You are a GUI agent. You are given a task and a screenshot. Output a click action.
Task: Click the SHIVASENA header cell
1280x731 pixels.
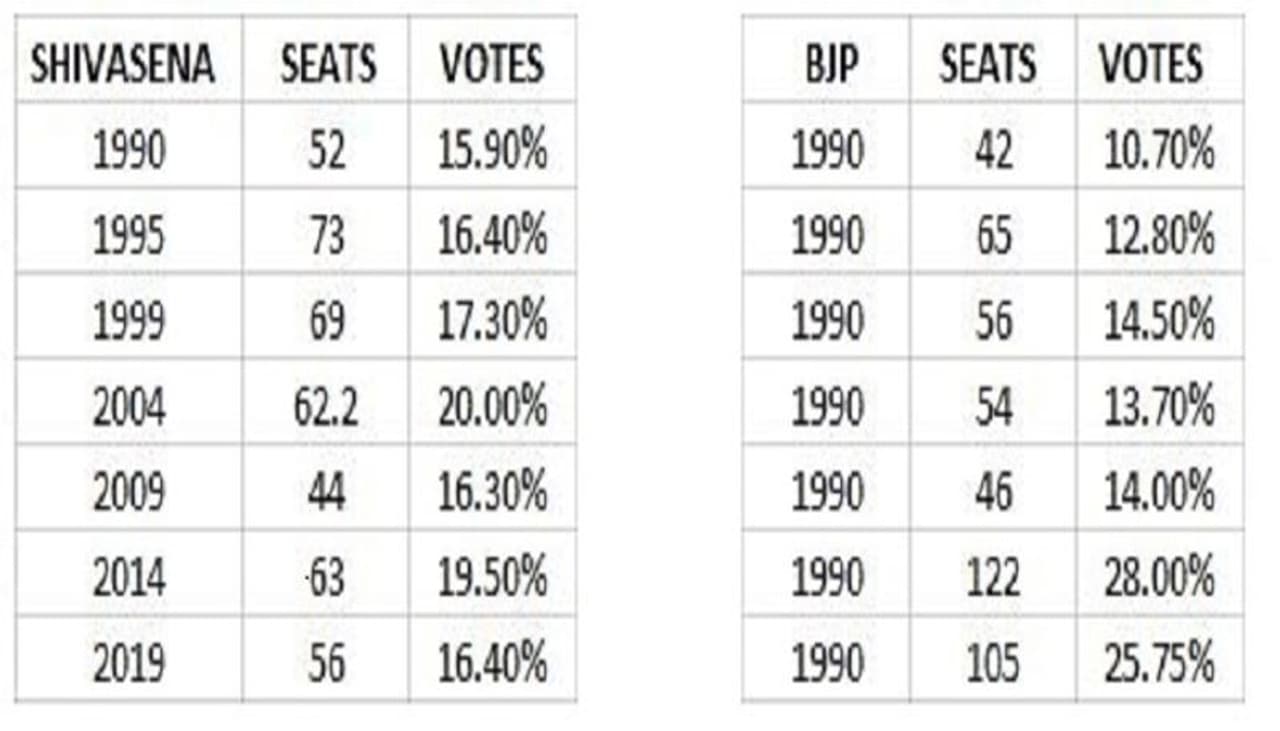click(x=123, y=66)
